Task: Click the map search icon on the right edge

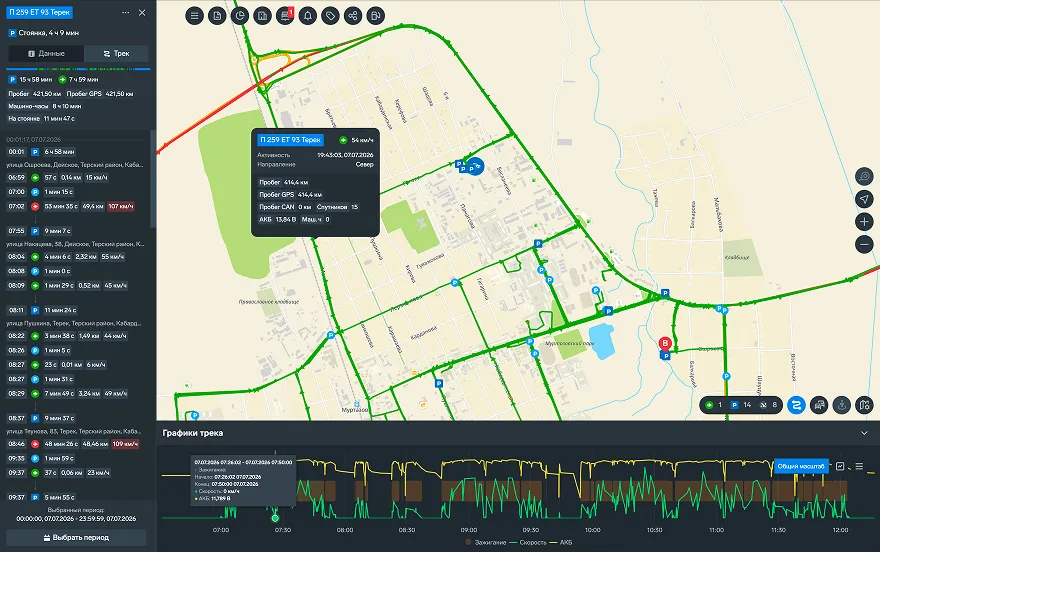Action: (x=864, y=176)
